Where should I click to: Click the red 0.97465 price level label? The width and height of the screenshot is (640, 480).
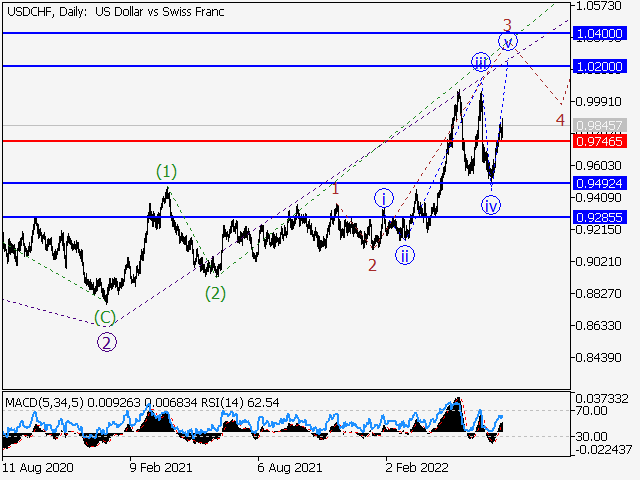[600, 141]
